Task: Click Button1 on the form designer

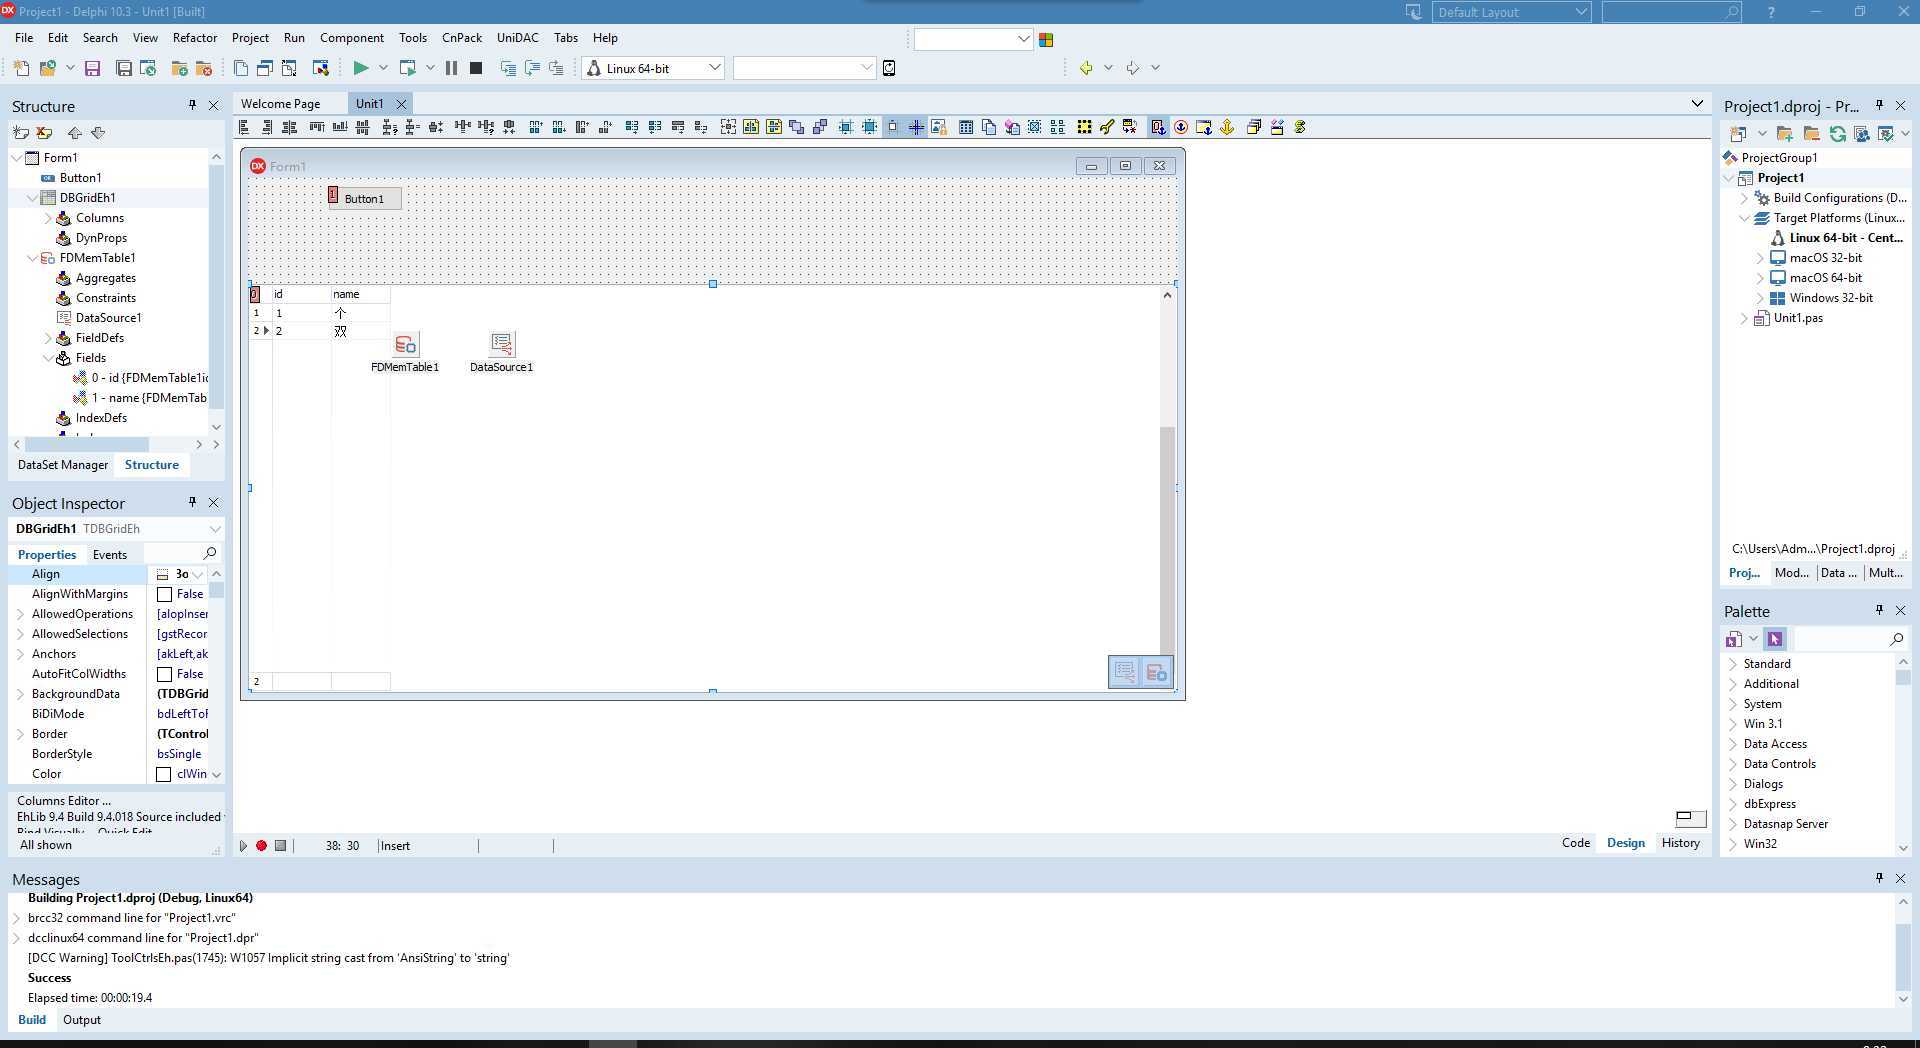Action: [364, 198]
